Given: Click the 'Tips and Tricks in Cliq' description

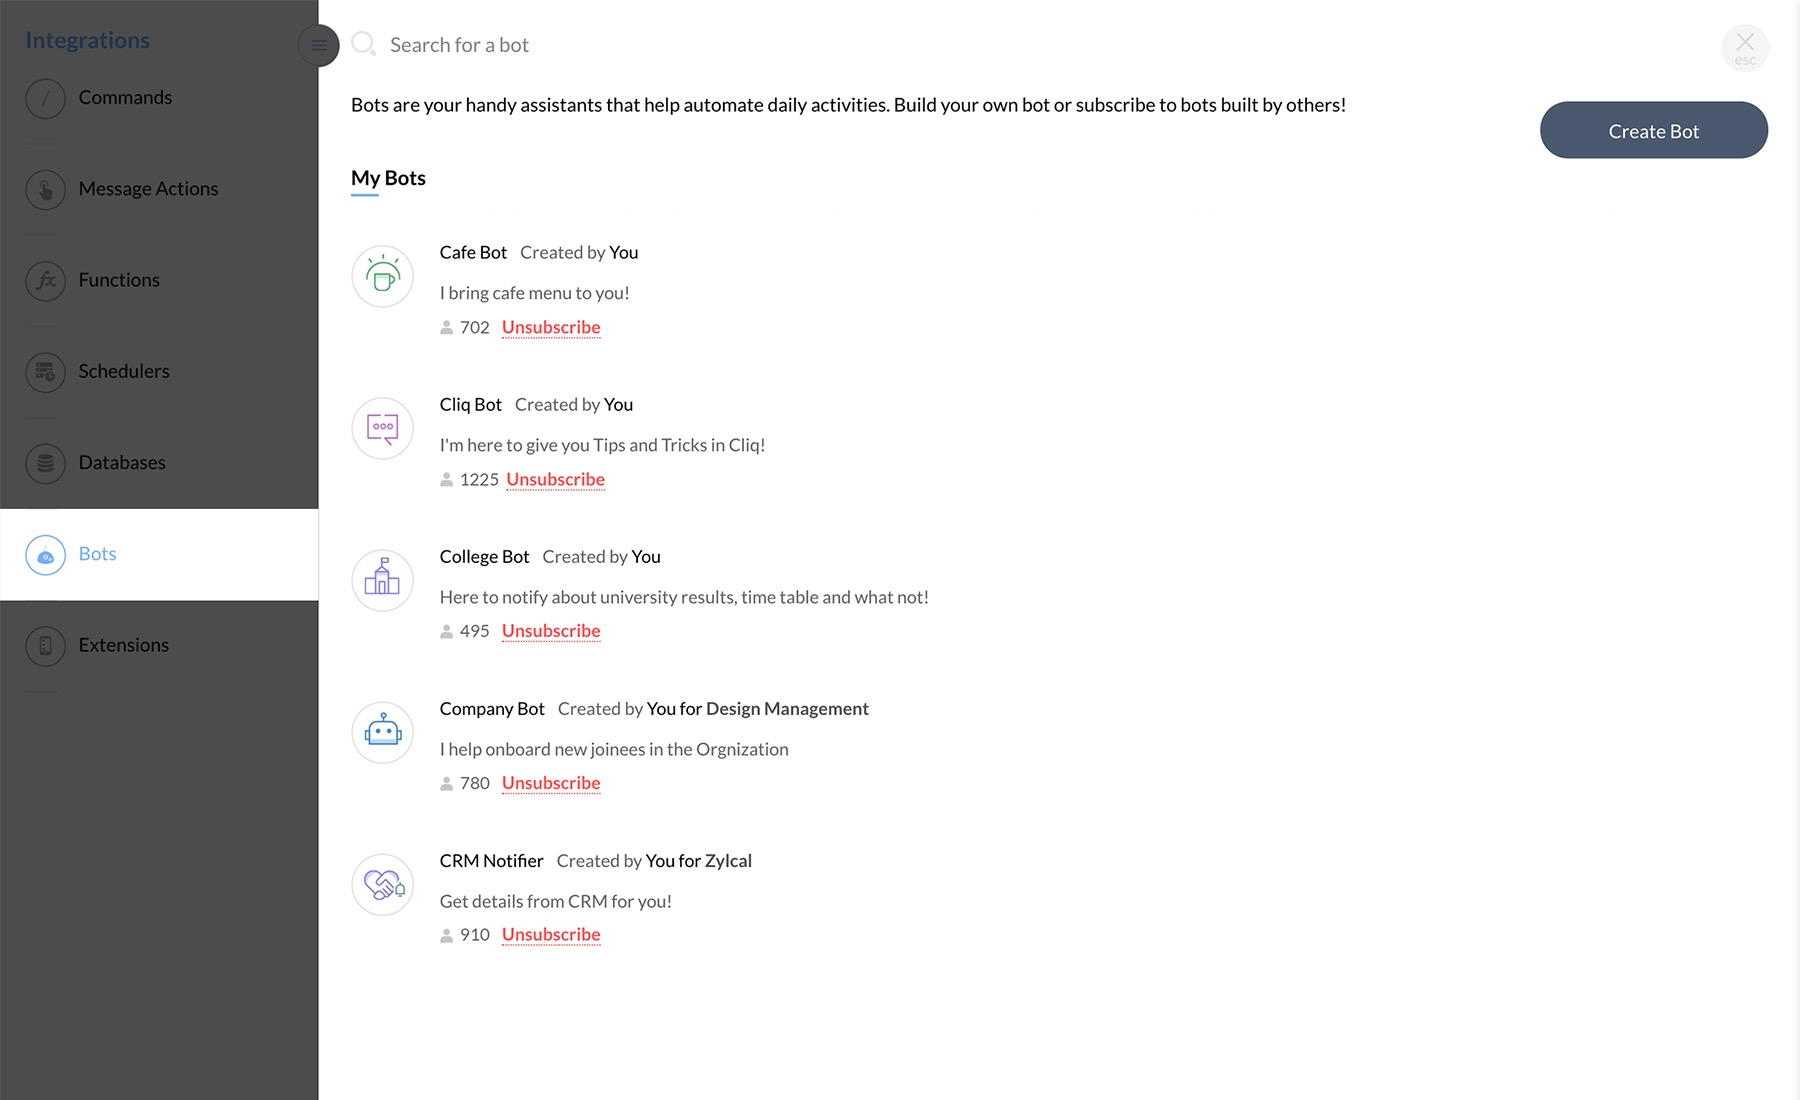Looking at the screenshot, I should [602, 445].
